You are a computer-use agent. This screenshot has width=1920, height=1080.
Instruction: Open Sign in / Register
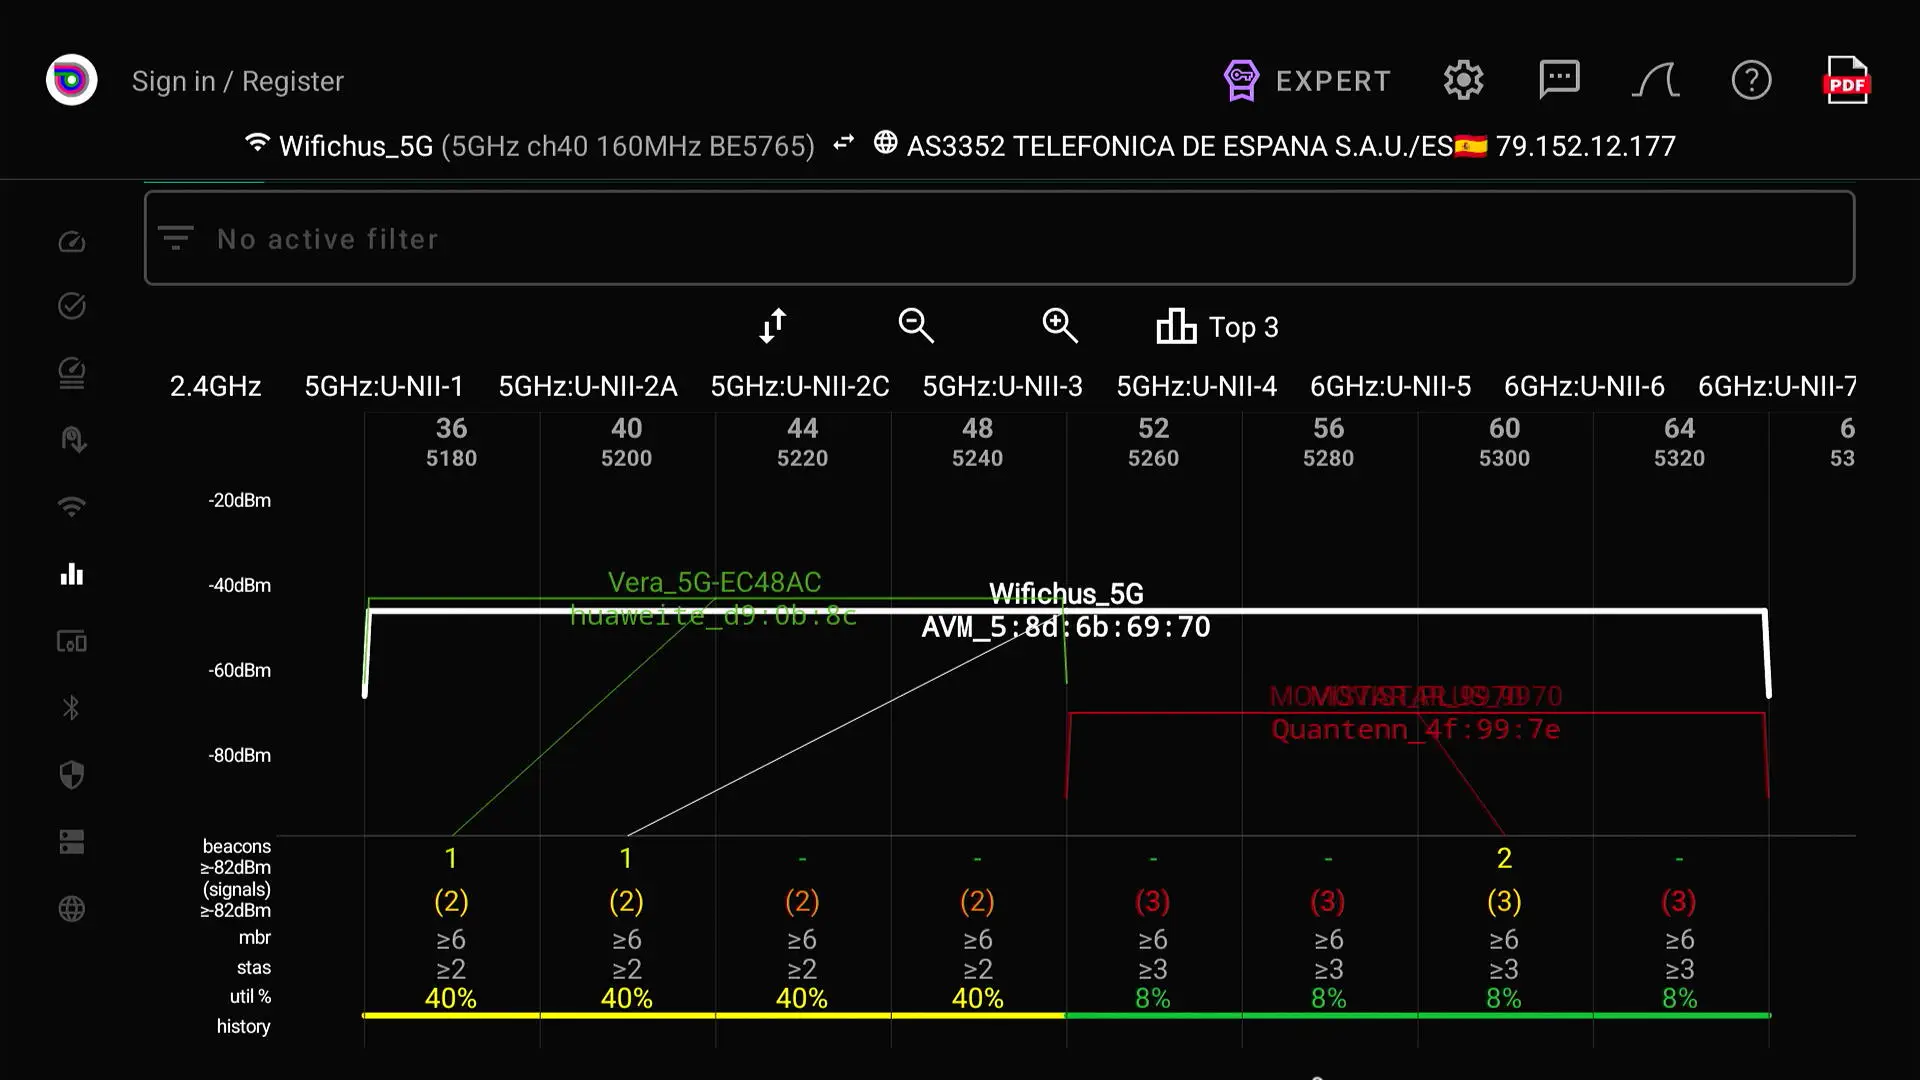click(x=238, y=81)
